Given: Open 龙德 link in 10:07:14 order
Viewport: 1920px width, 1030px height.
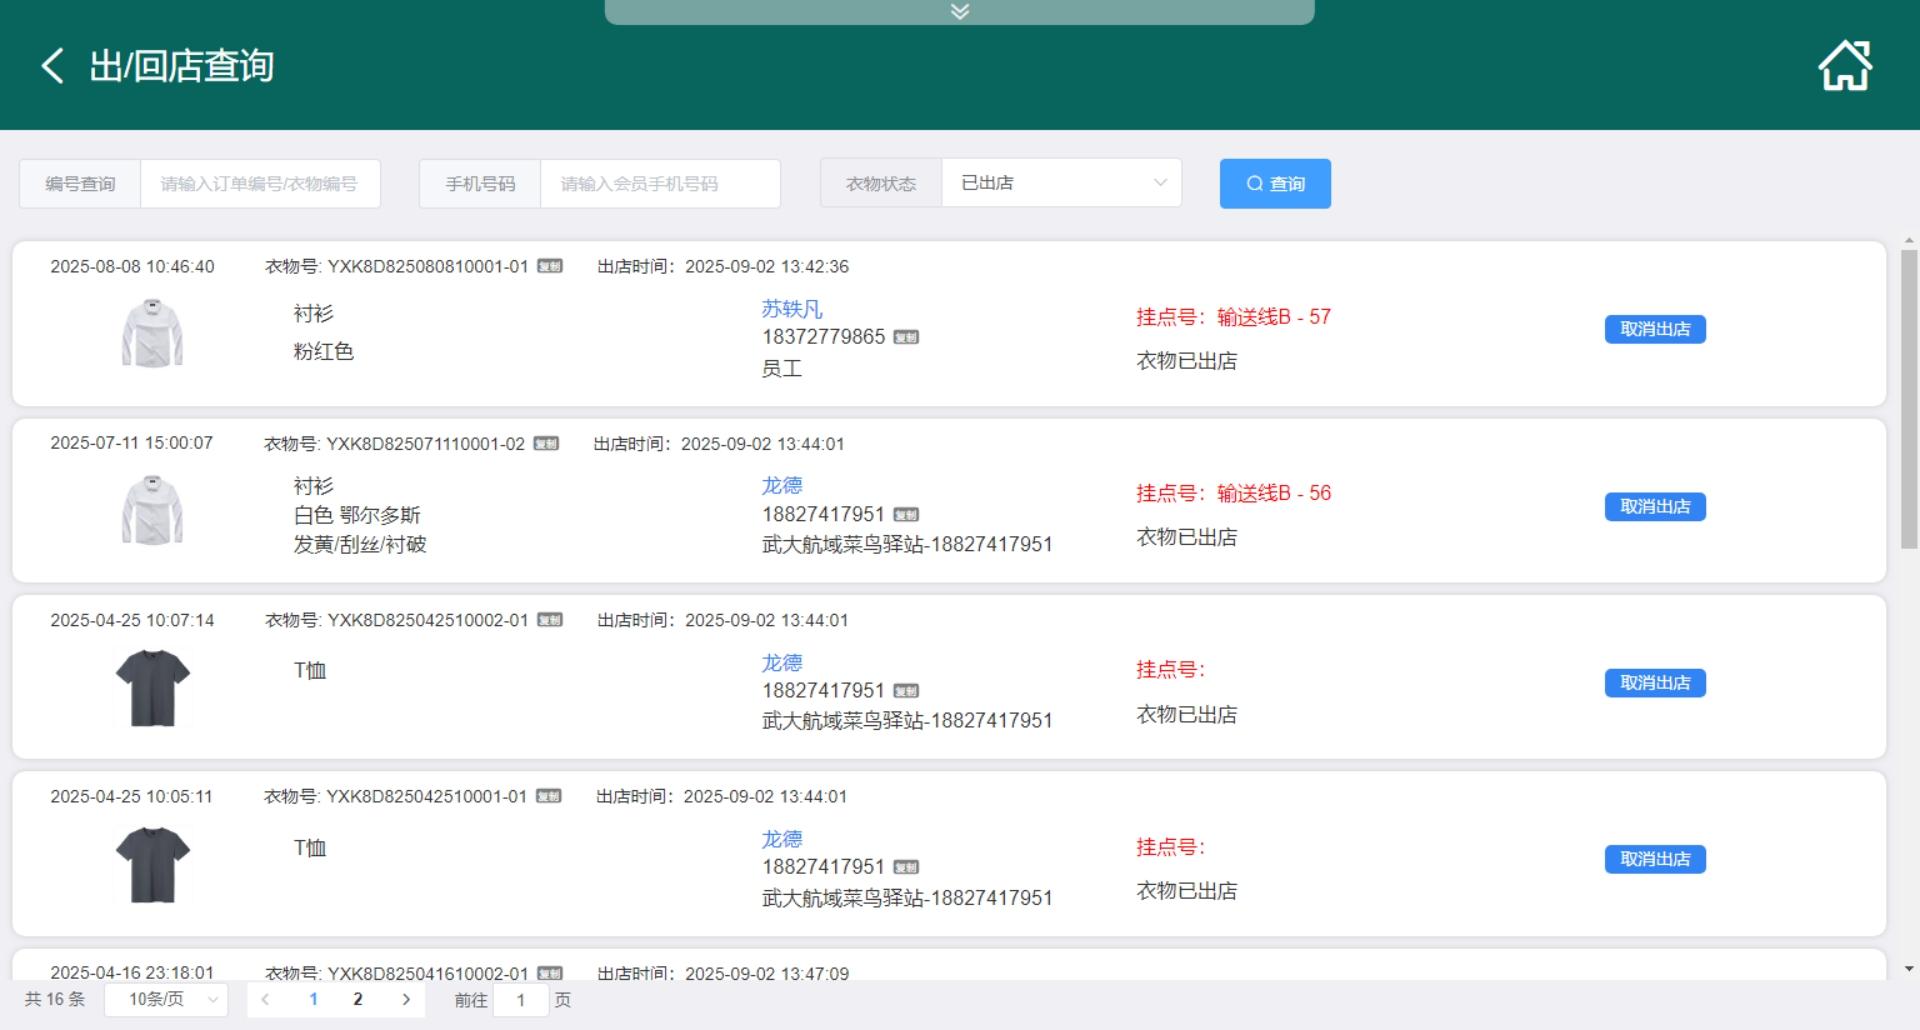Looking at the screenshot, I should 782,663.
